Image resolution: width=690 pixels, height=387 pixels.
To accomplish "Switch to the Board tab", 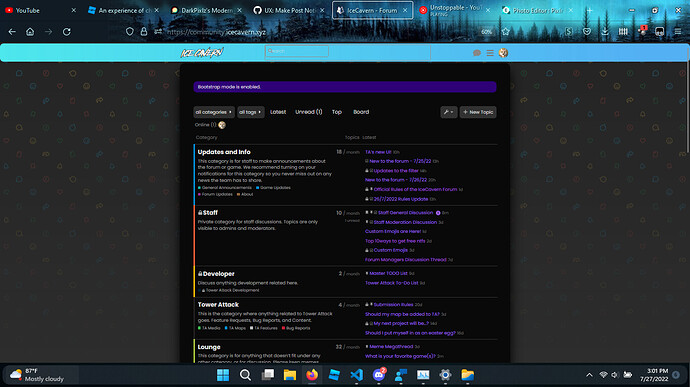I will (x=361, y=112).
